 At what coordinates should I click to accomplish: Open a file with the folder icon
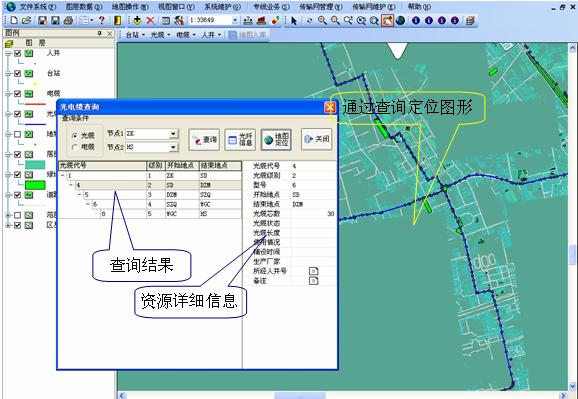[26, 20]
